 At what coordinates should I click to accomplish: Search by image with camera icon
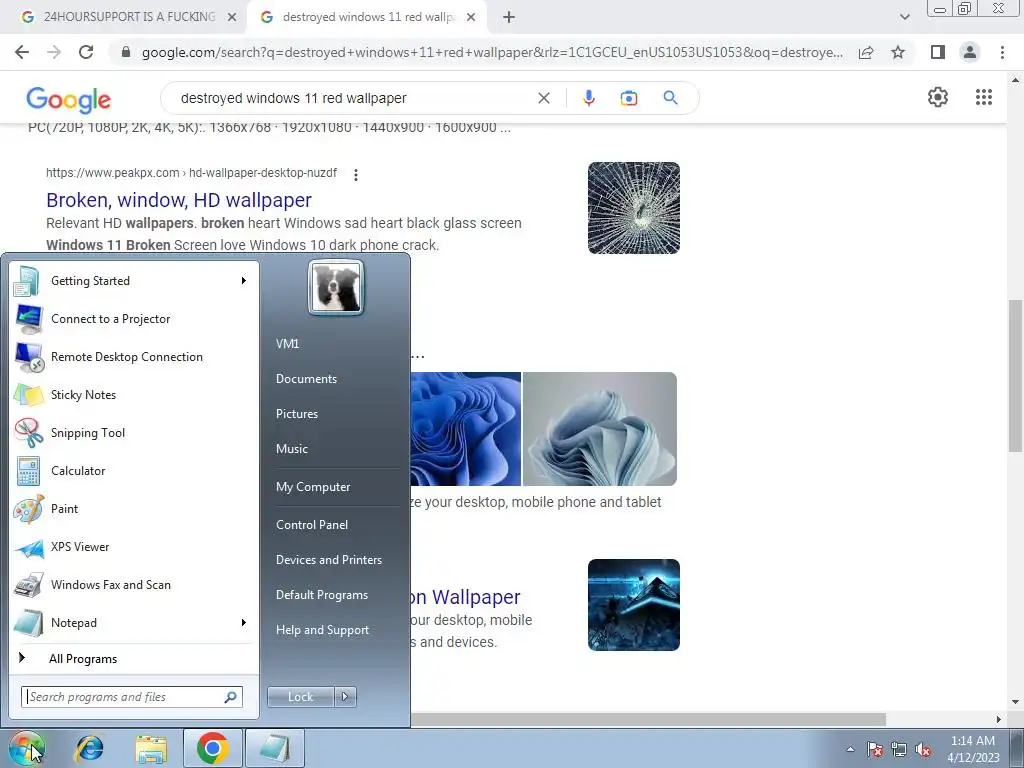click(x=628, y=99)
